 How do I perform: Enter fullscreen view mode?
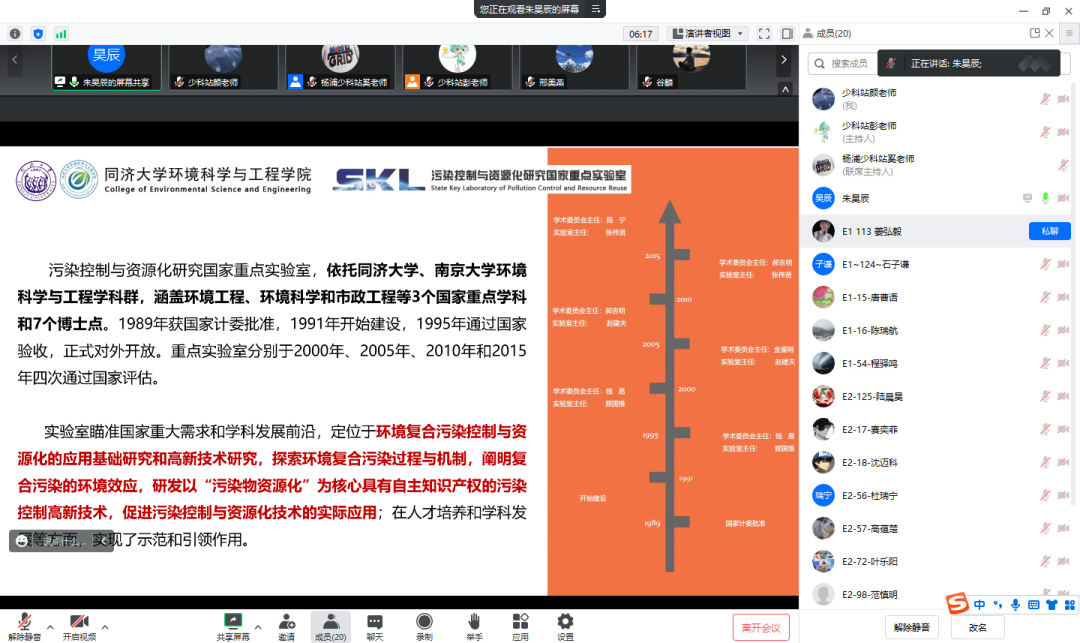pyautogui.click(x=765, y=32)
